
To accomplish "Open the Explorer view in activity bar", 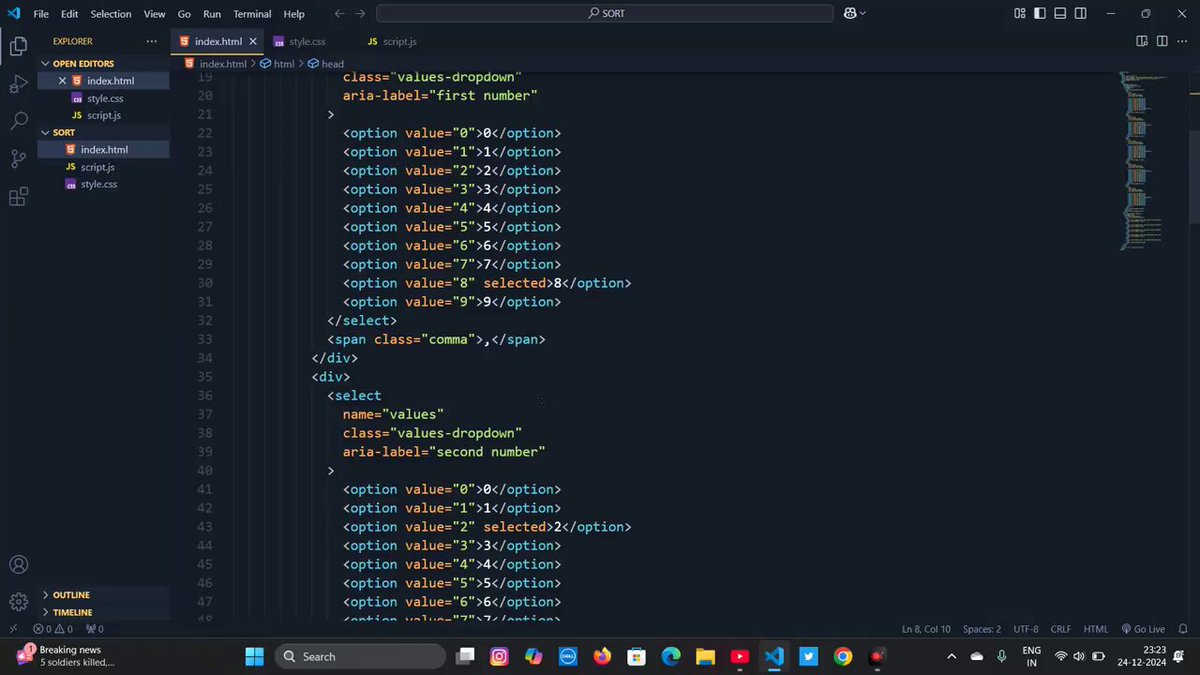I will pos(18,46).
